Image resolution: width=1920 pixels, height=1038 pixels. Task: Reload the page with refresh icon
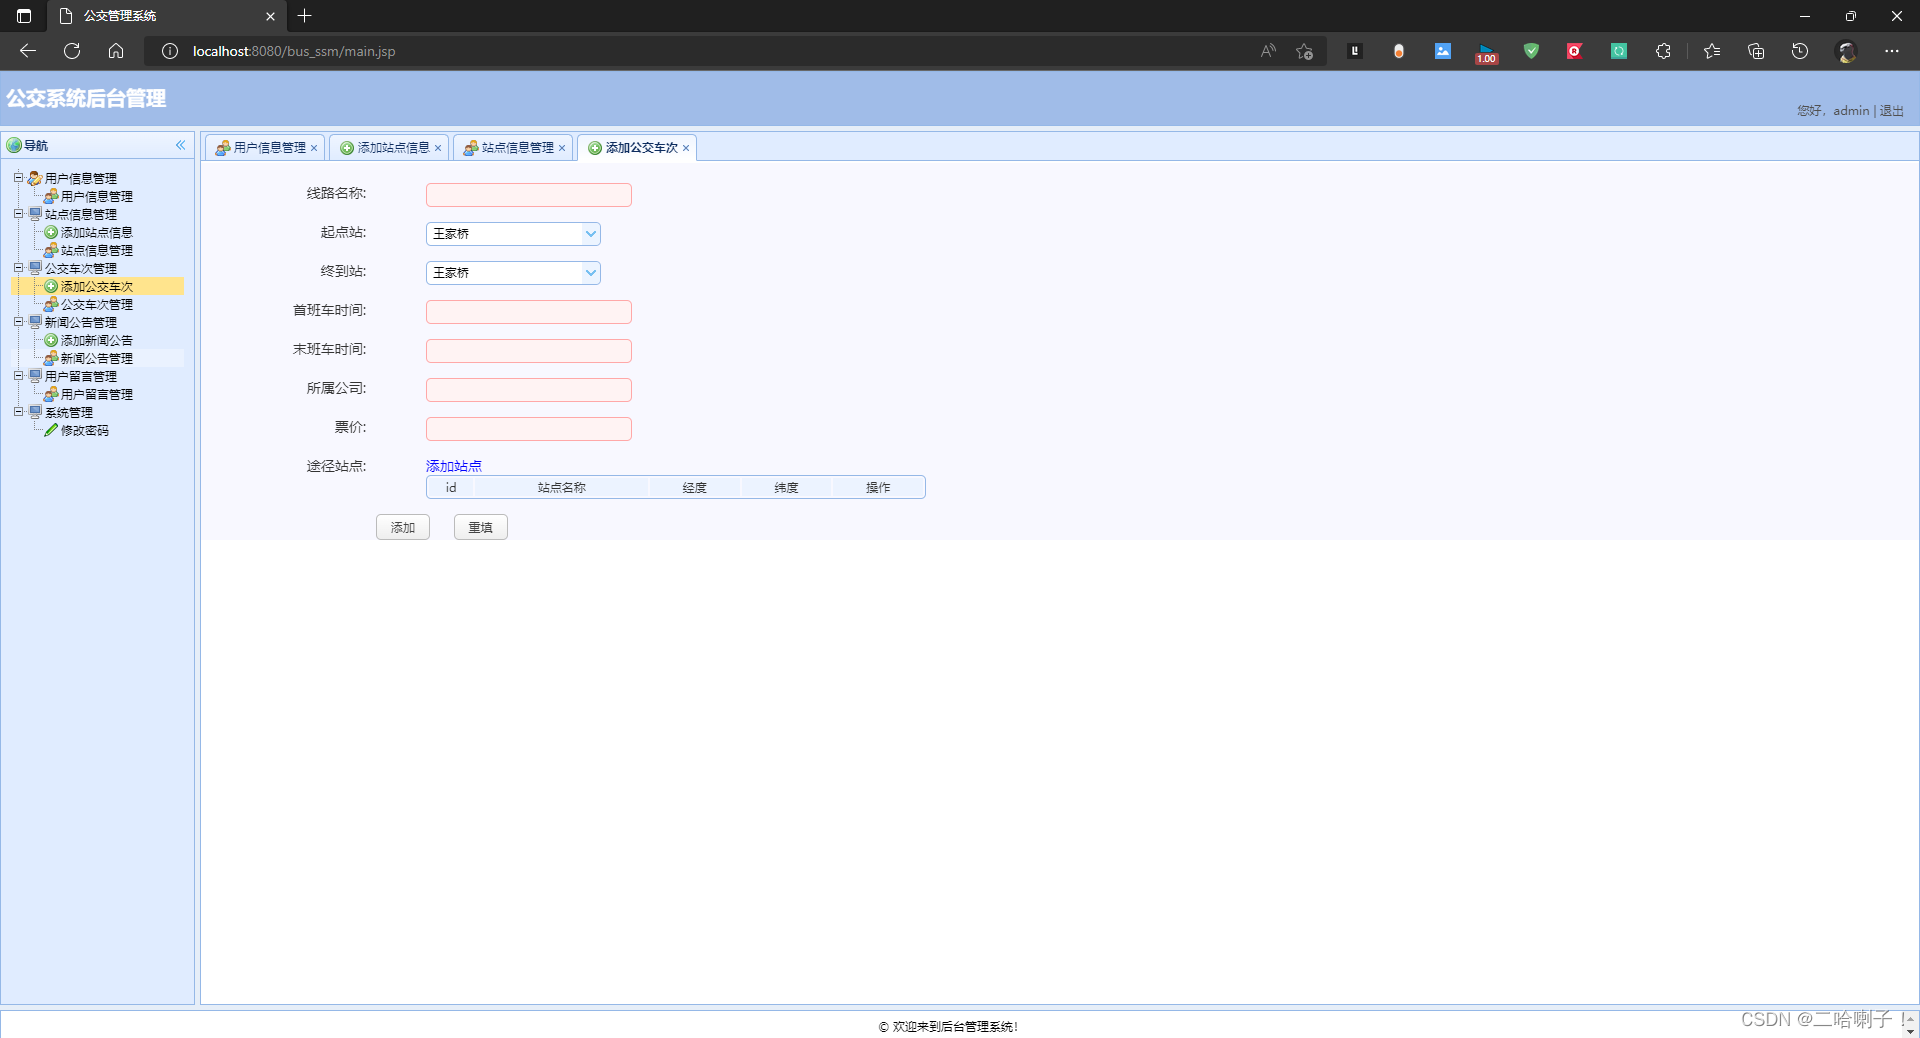click(72, 51)
